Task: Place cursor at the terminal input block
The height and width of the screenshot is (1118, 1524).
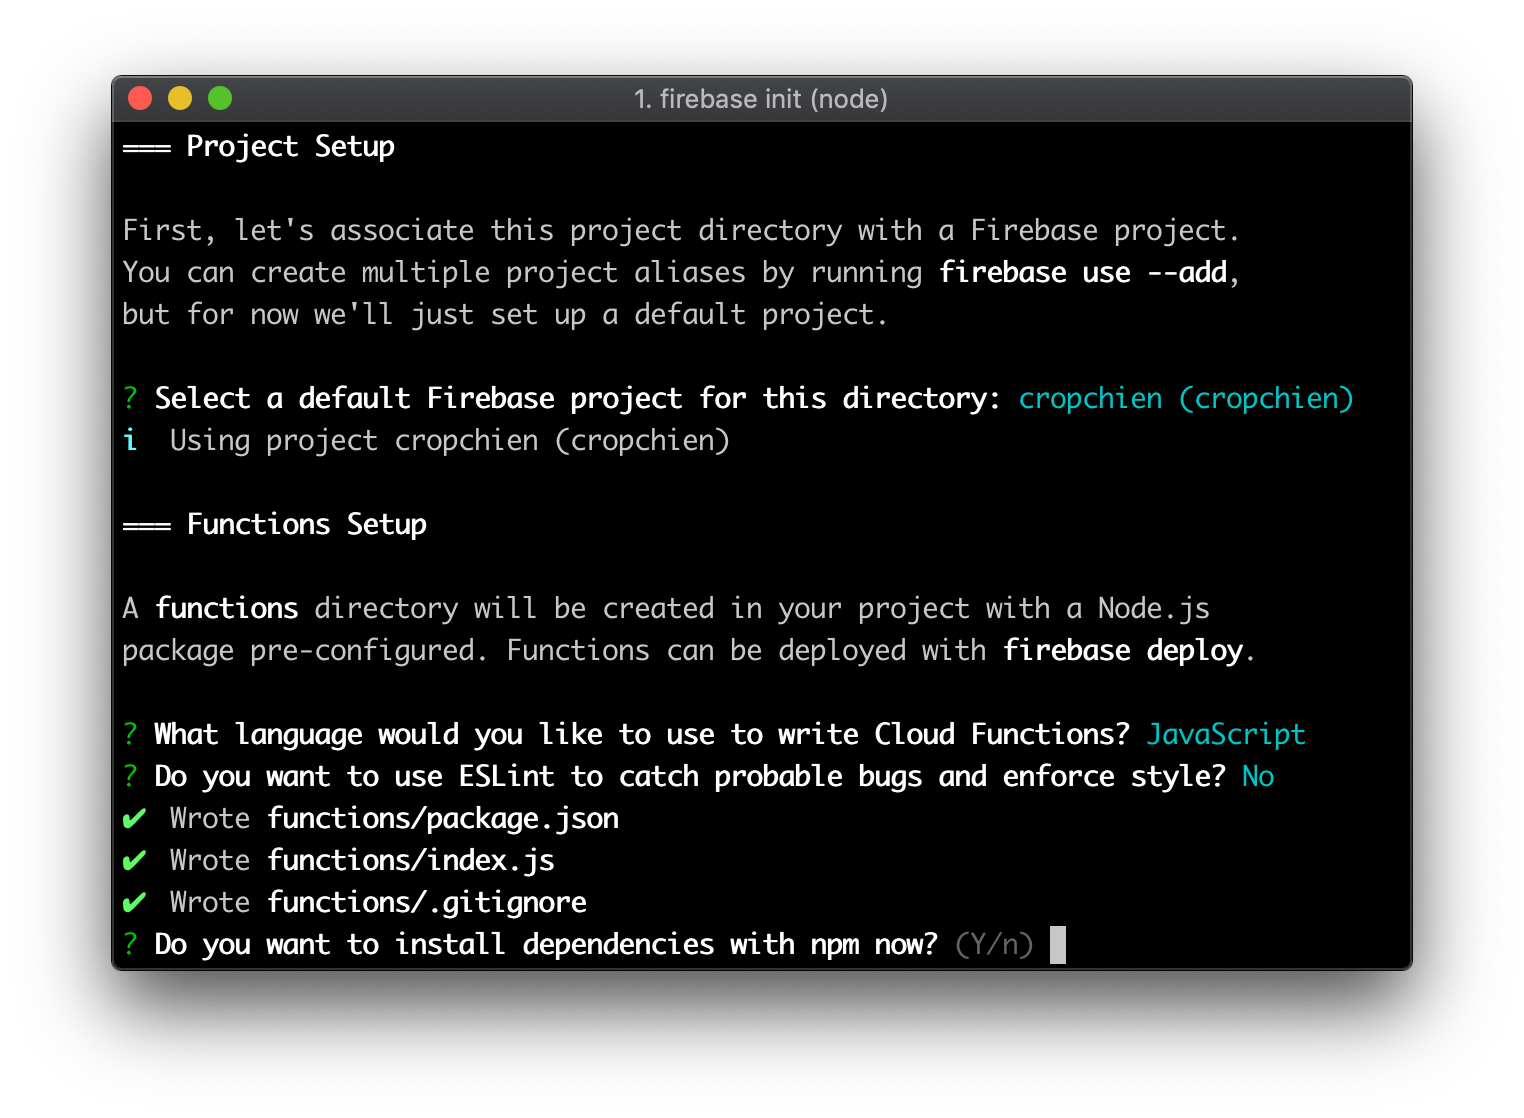Action: 1058,944
